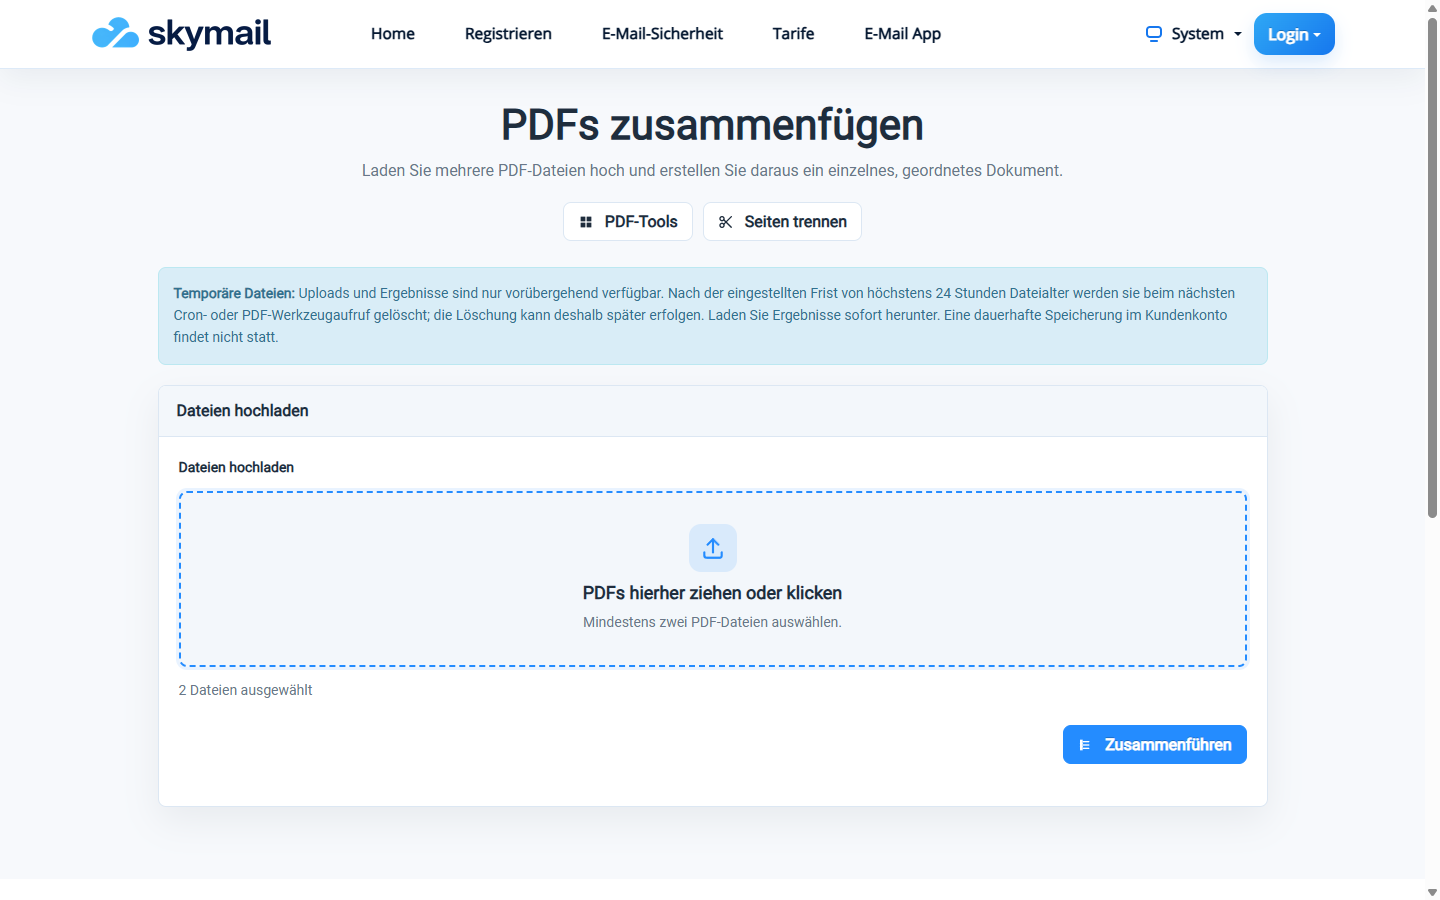Open the Registrieren page
The image size is (1440, 900).
tap(508, 34)
